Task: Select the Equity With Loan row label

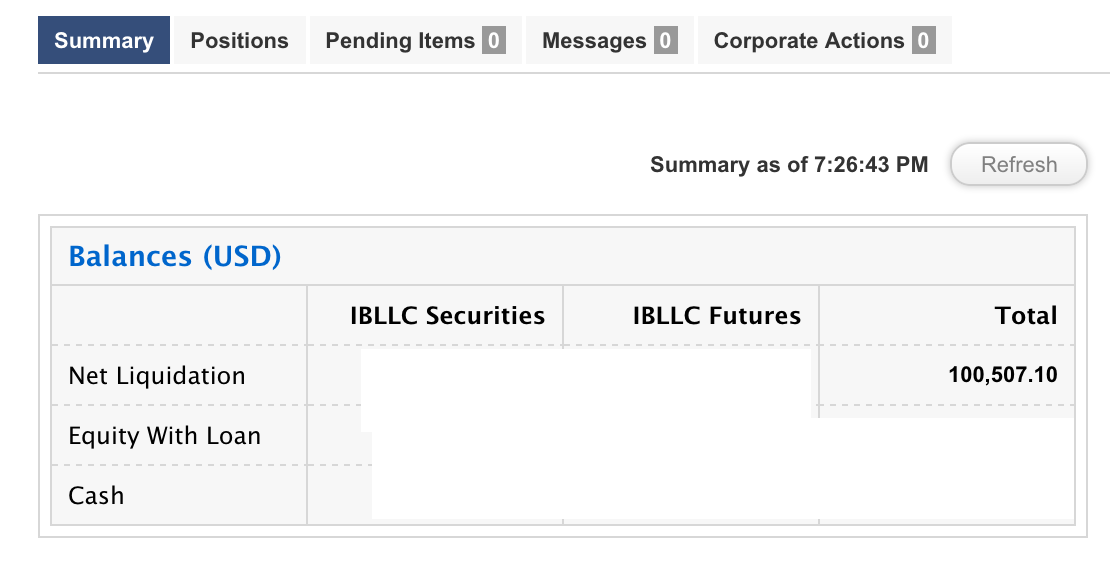Action: (164, 436)
